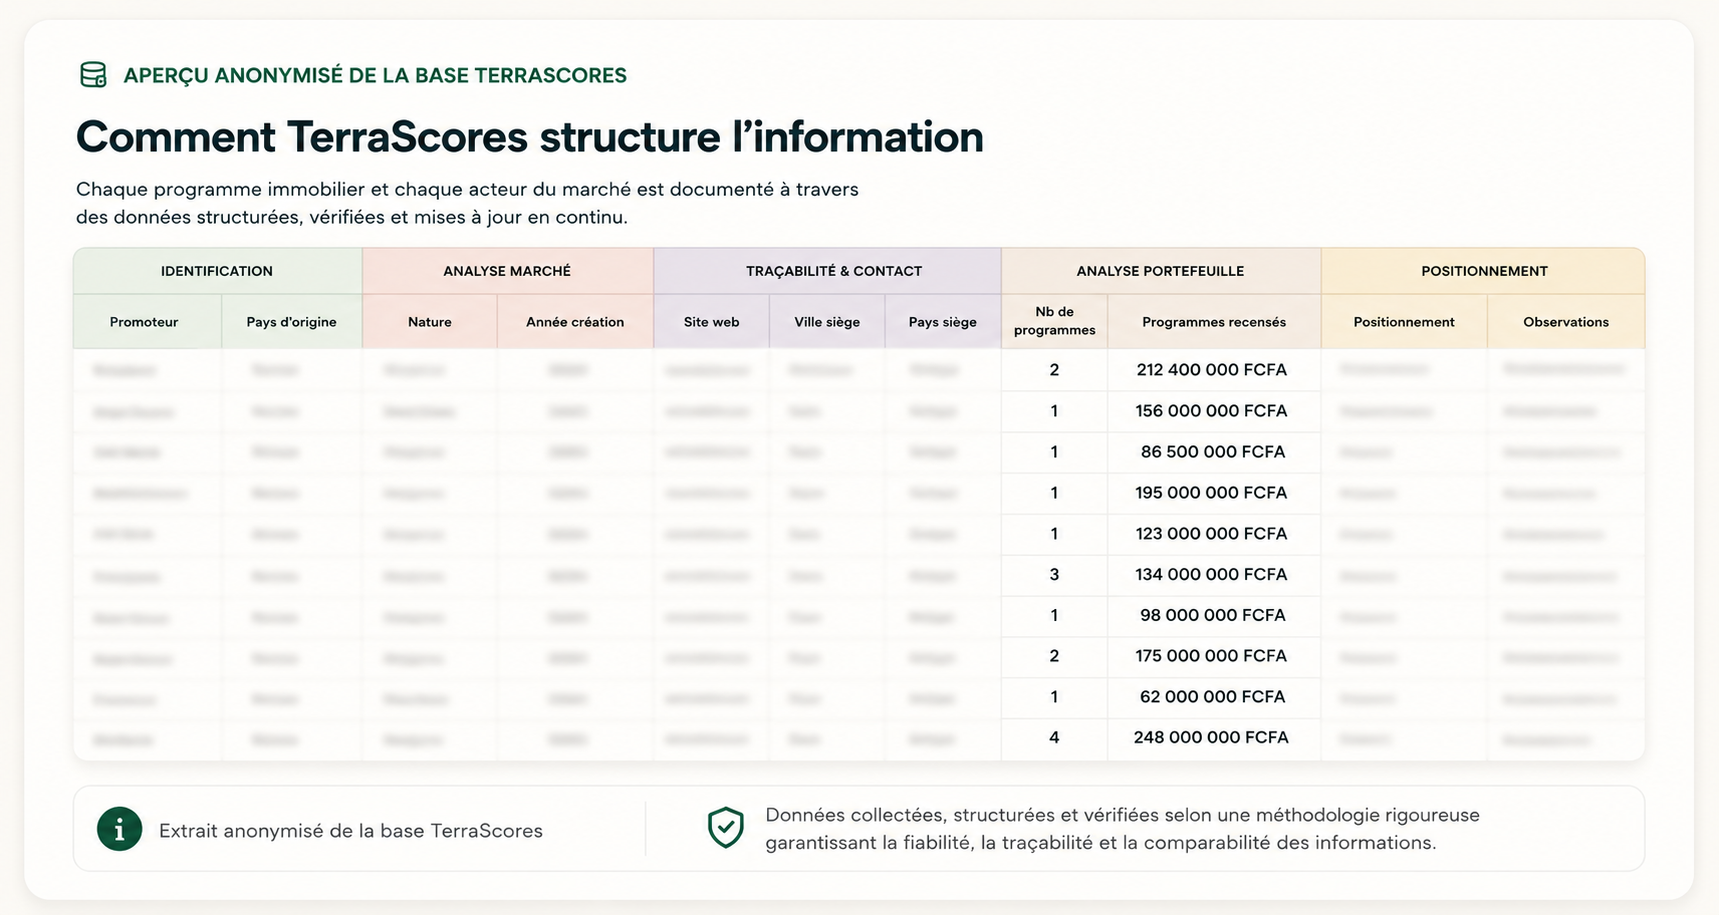1719x915 pixels.
Task: Click the text Extrait anonymisé de la base TerraScores
Action: click(351, 831)
